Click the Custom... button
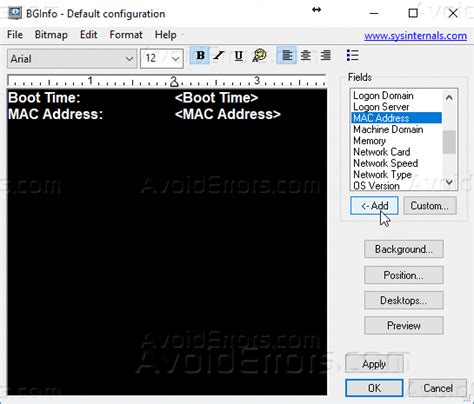This screenshot has height=404, width=474. [x=430, y=206]
